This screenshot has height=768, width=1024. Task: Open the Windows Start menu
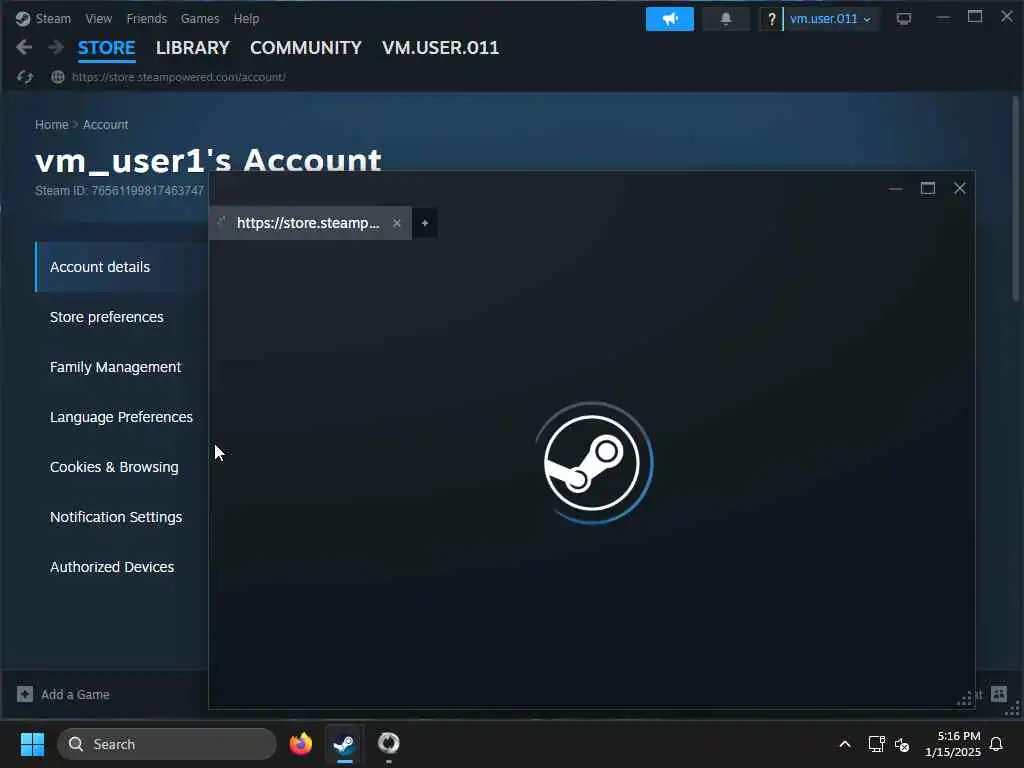coord(32,744)
